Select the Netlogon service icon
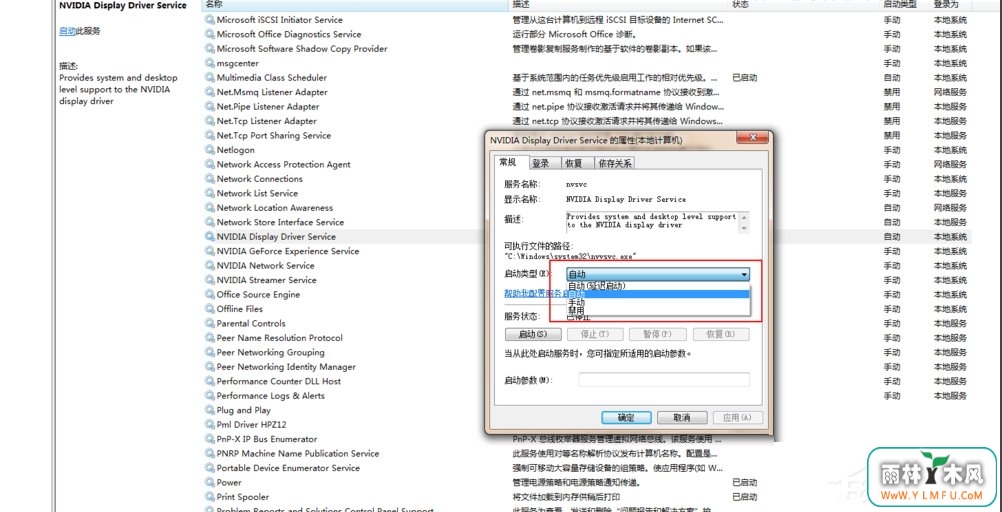 (210, 150)
